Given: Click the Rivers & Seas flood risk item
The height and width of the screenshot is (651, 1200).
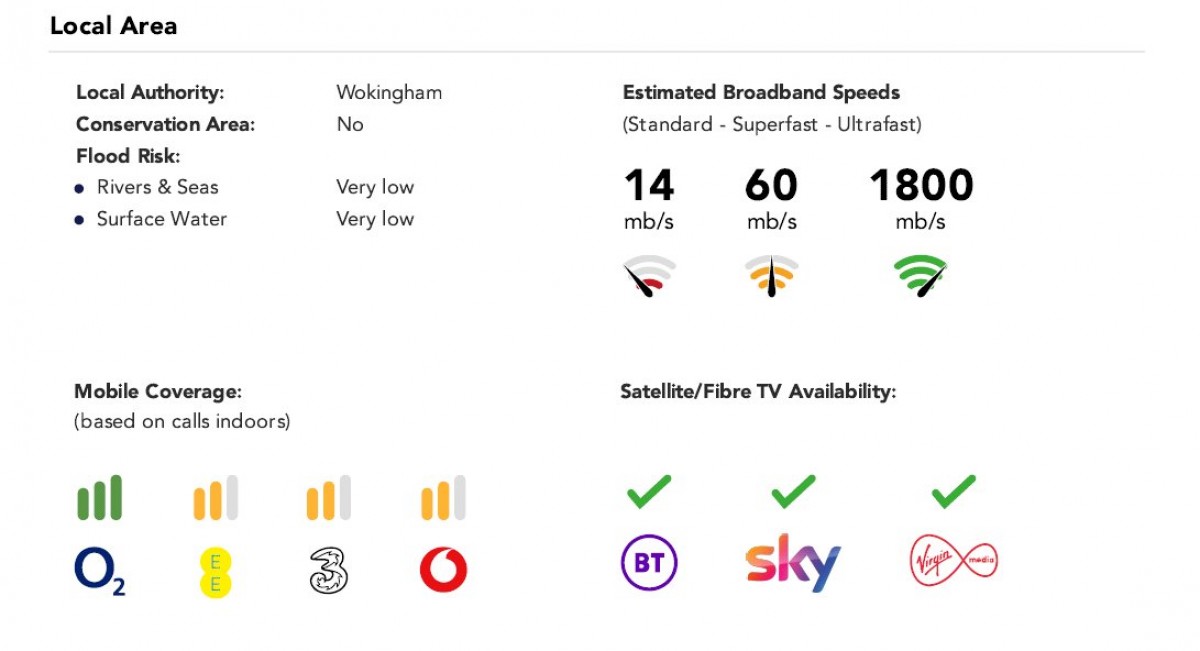Looking at the screenshot, I should (x=157, y=187).
